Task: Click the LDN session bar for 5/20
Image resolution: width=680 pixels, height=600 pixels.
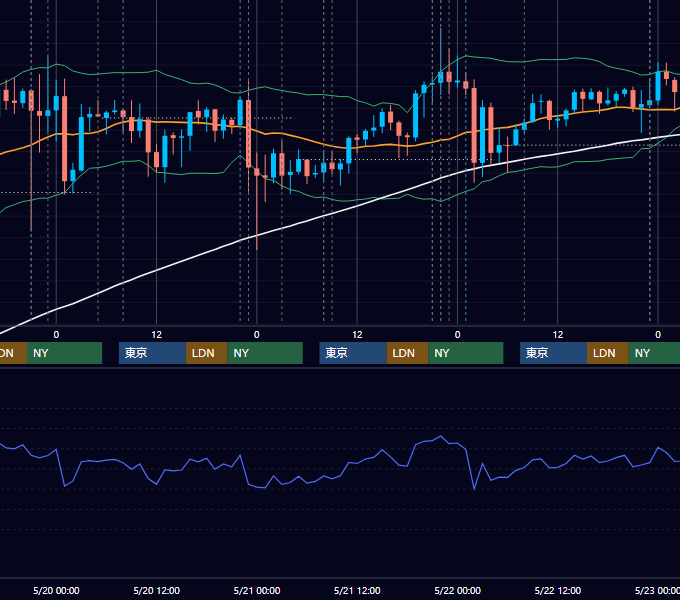Action: (206, 353)
